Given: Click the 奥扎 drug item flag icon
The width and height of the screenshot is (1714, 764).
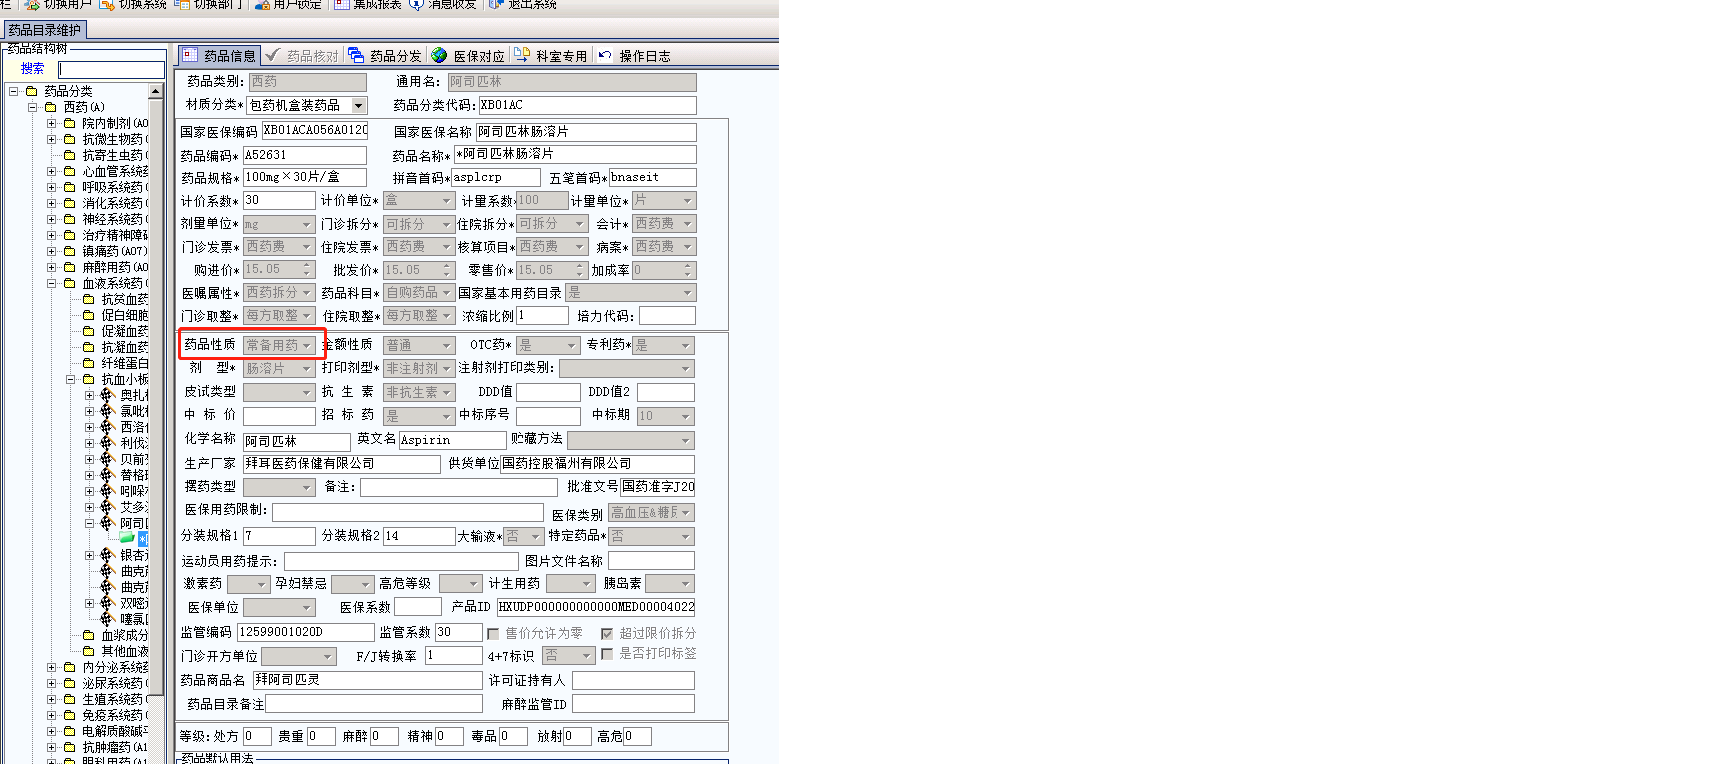Looking at the screenshot, I should click(108, 395).
